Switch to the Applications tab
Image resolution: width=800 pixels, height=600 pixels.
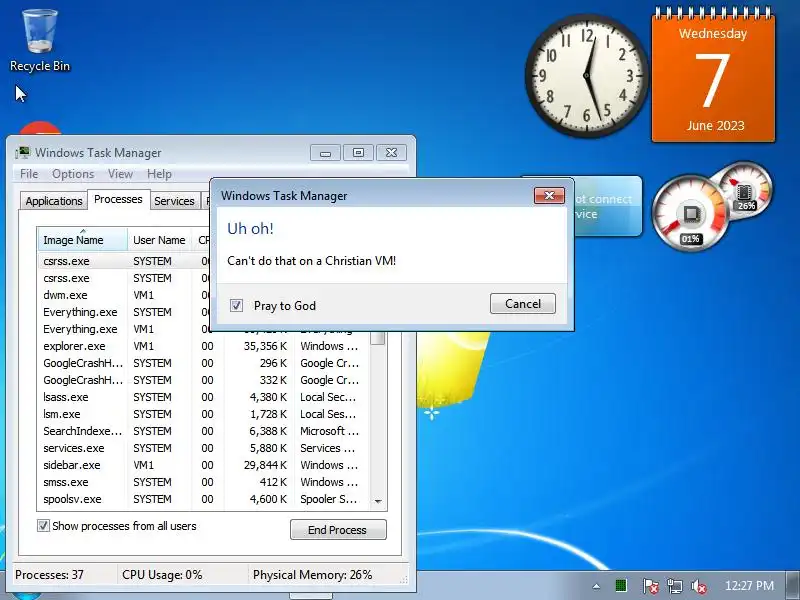54,201
